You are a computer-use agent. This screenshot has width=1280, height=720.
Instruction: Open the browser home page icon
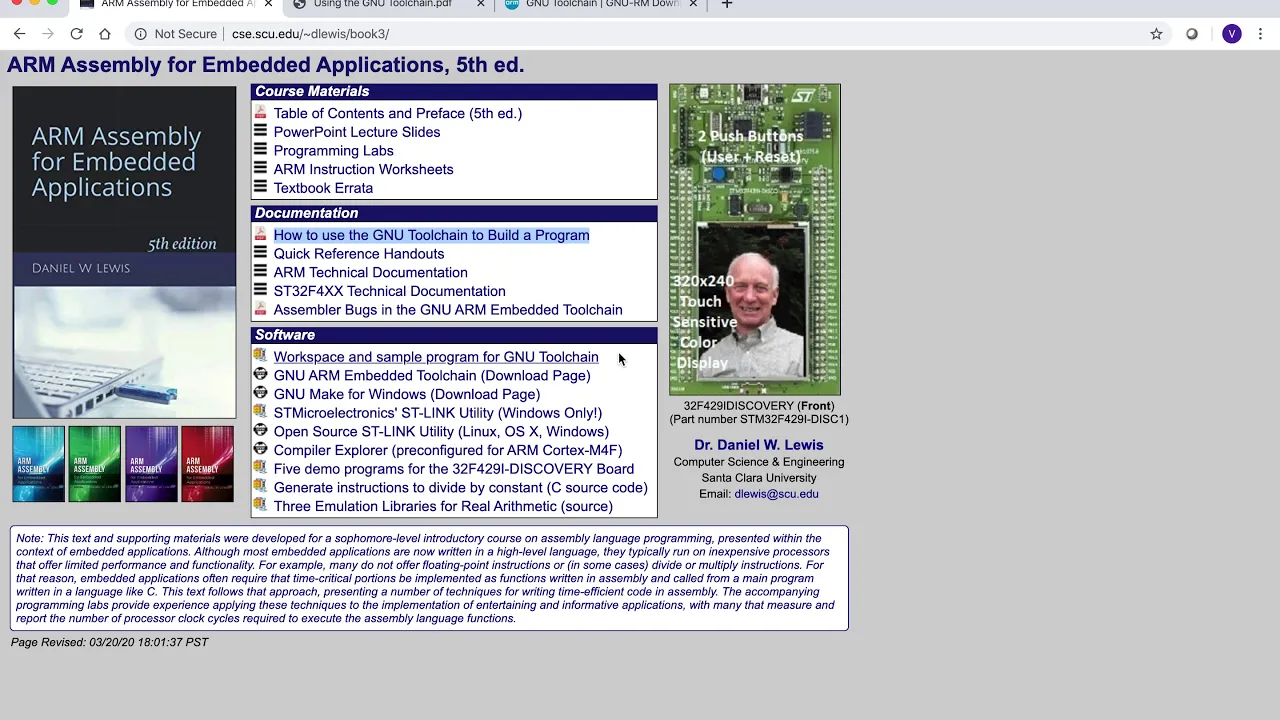coord(104,34)
